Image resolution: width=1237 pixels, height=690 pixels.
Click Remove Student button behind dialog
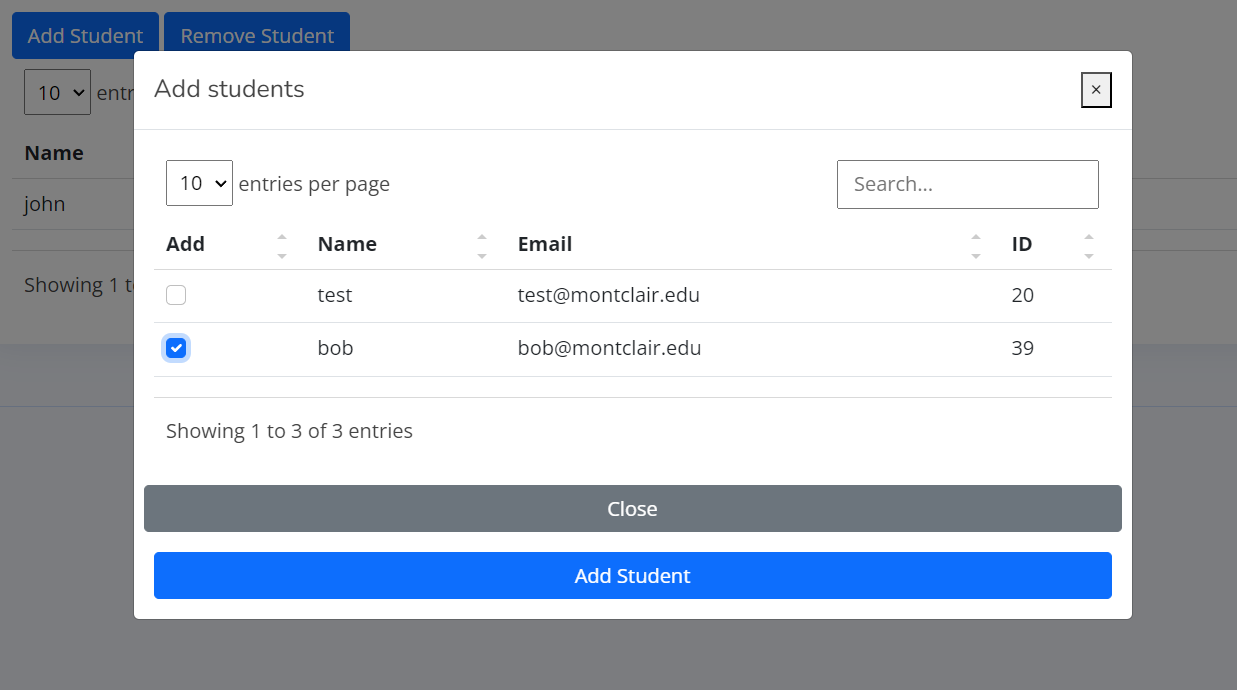pyautogui.click(x=257, y=36)
